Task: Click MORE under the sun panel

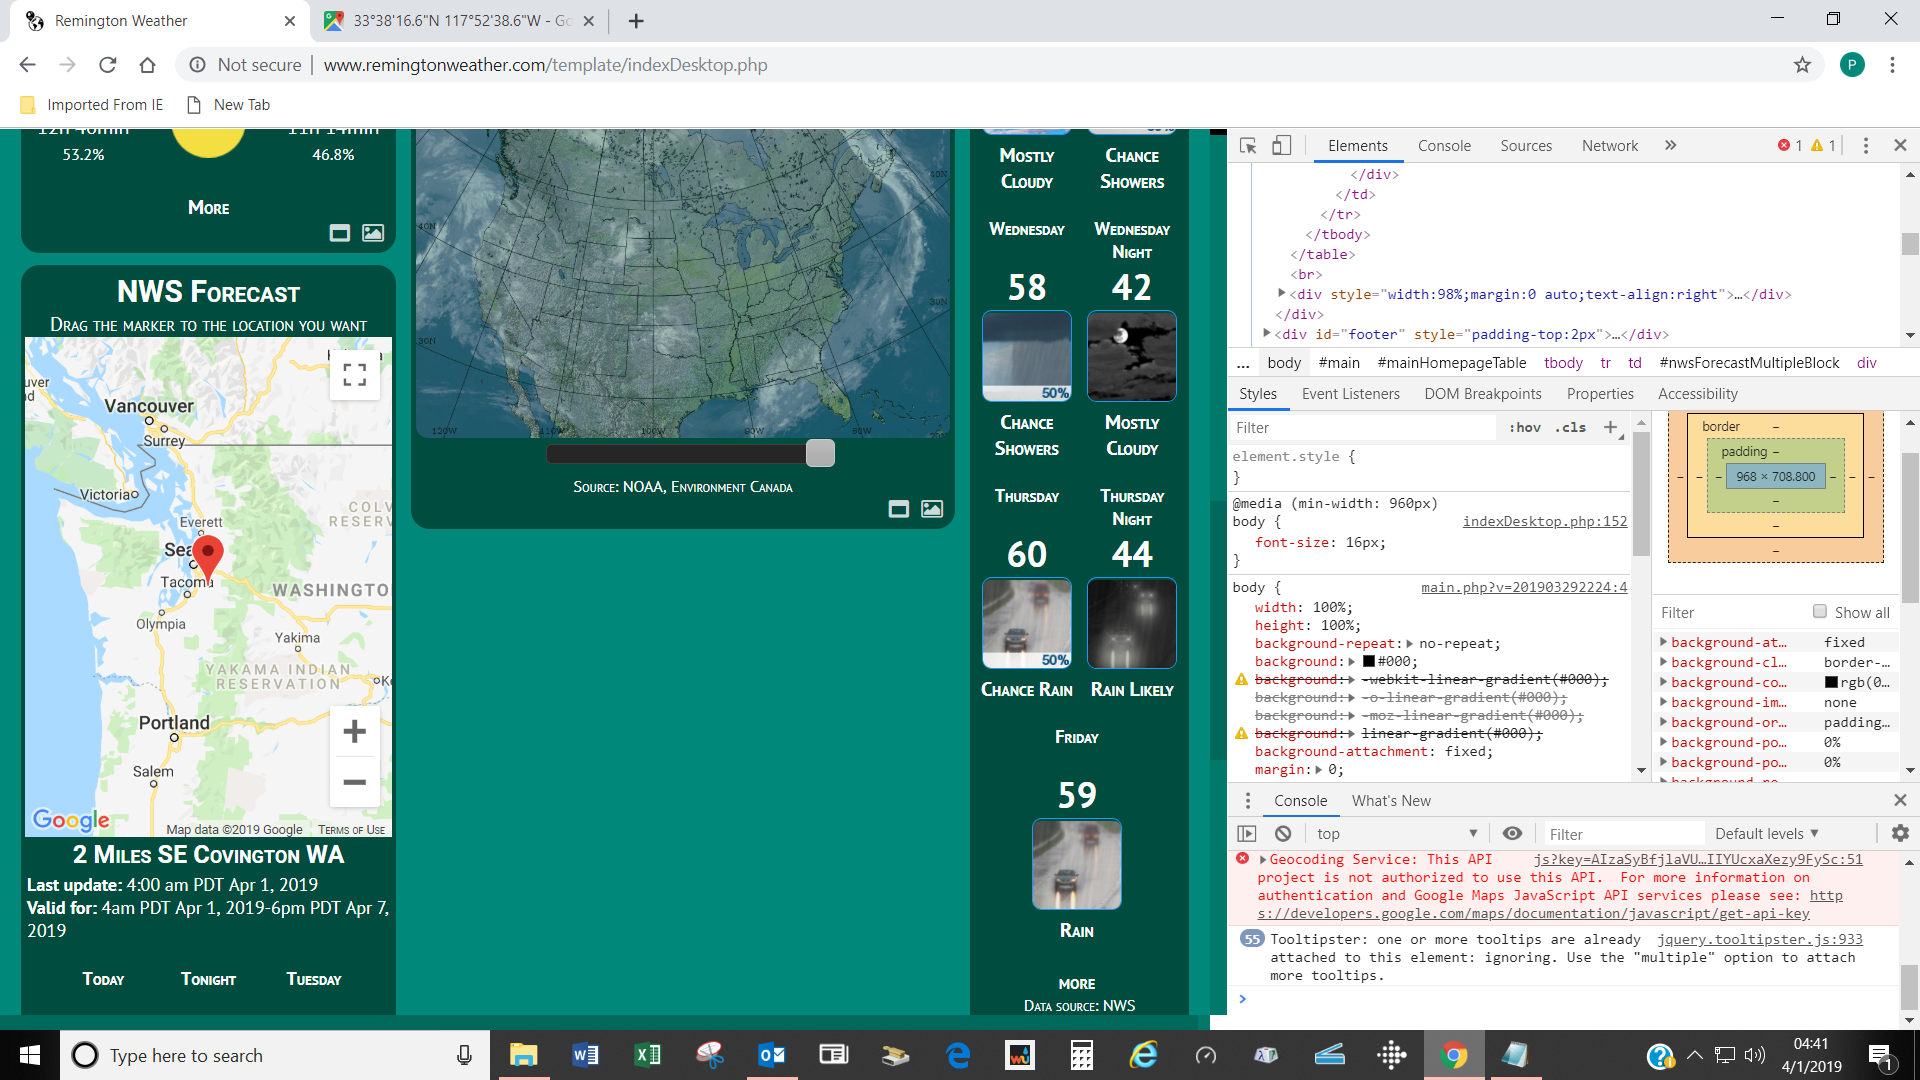Action: pos(208,208)
